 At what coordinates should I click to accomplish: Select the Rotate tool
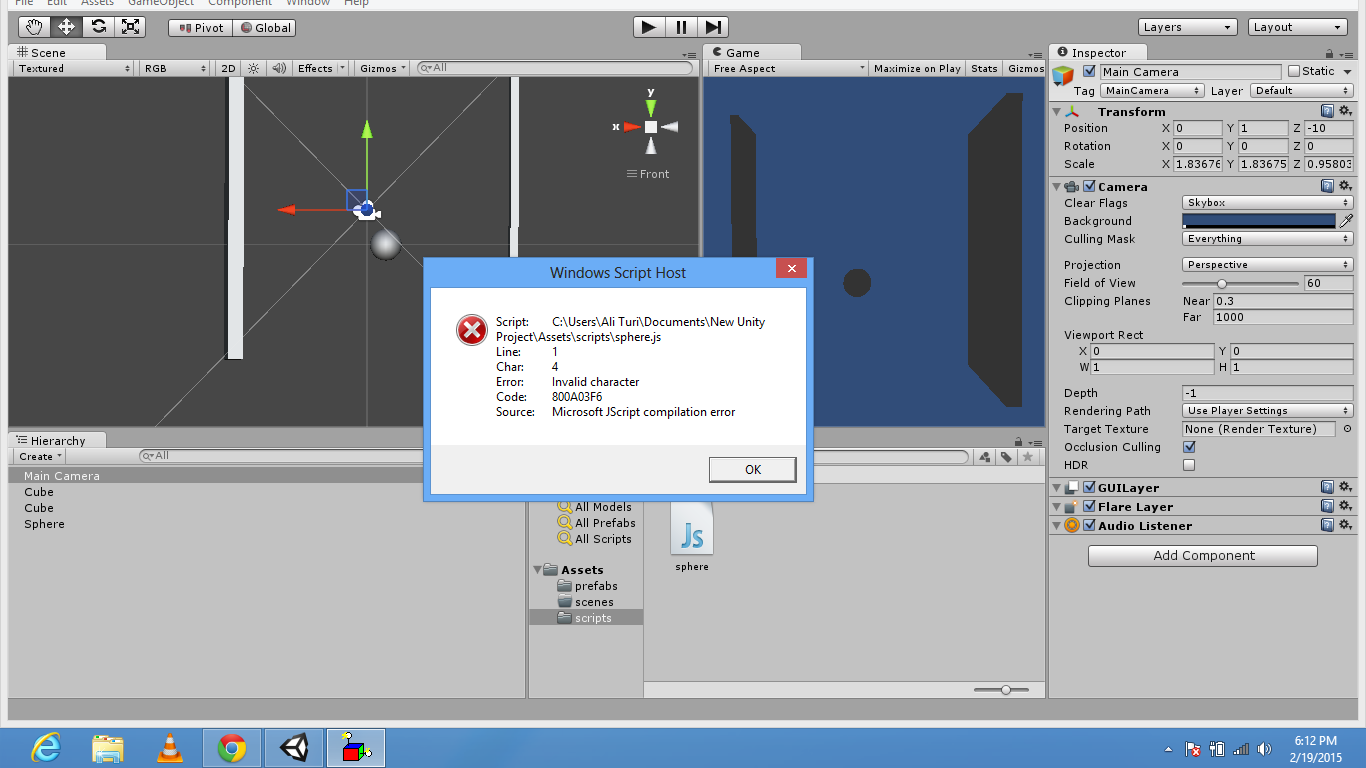click(98, 27)
